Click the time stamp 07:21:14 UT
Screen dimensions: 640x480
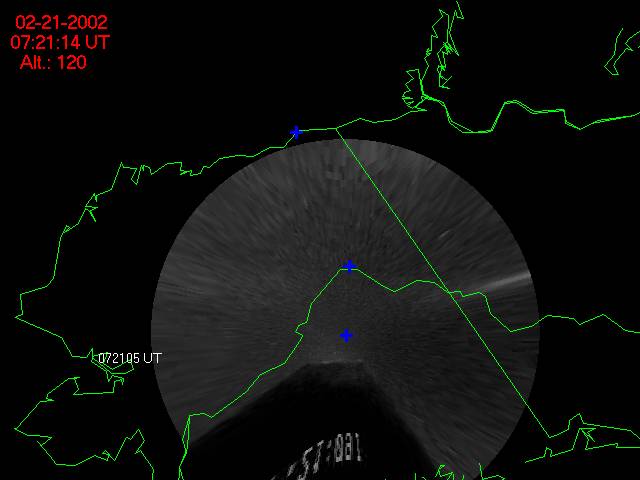coord(60,42)
